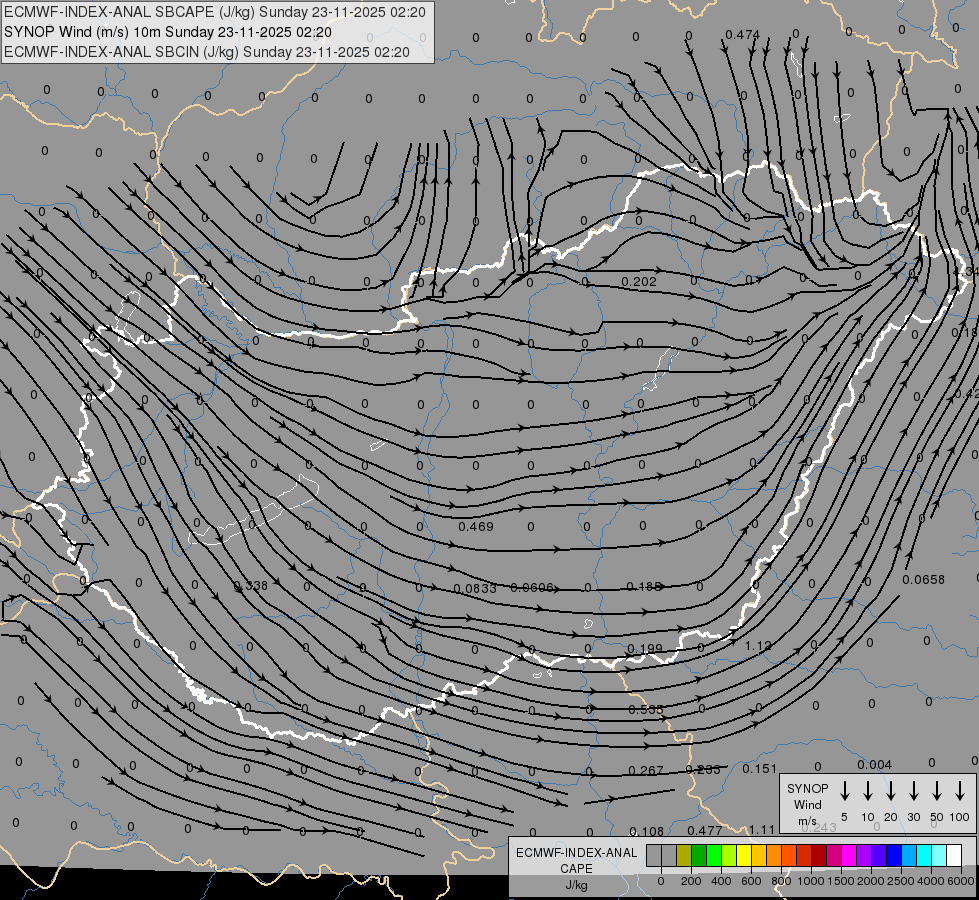Click the 0.0606 CAPE value on map
The width and height of the screenshot is (979, 900).
(532, 588)
